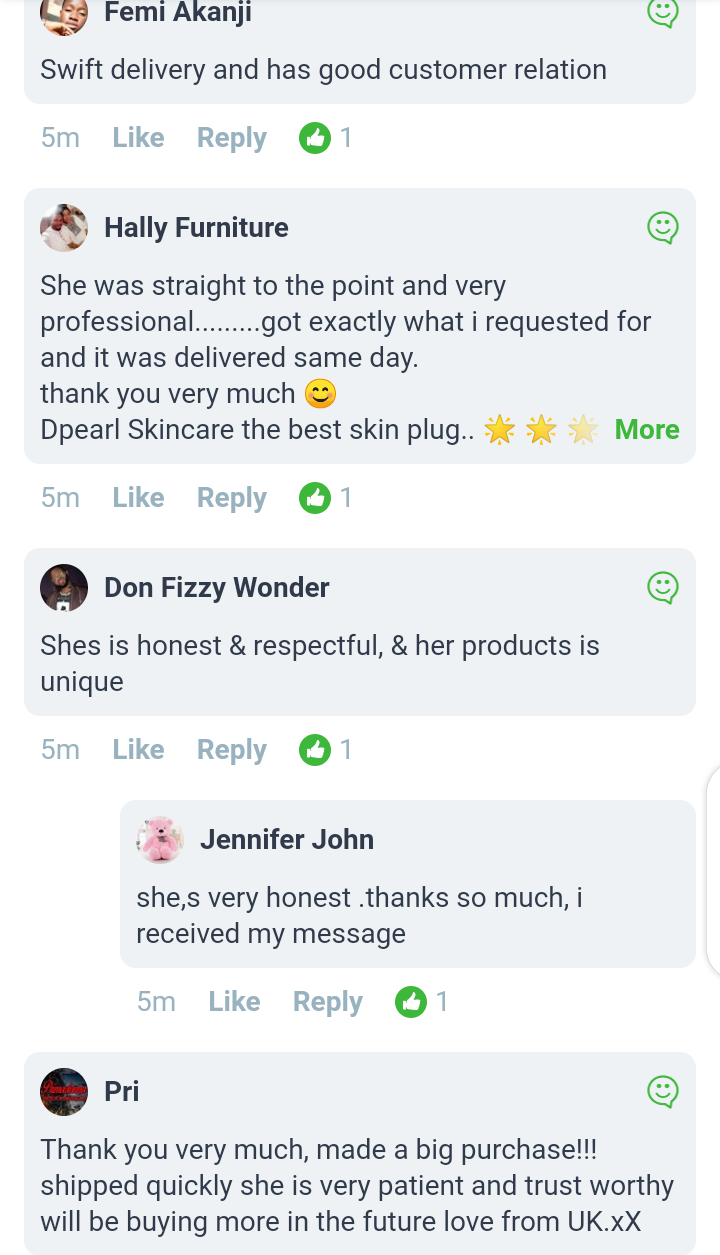
Task: Expand Hally Furniture's comment with More
Action: tap(647, 430)
